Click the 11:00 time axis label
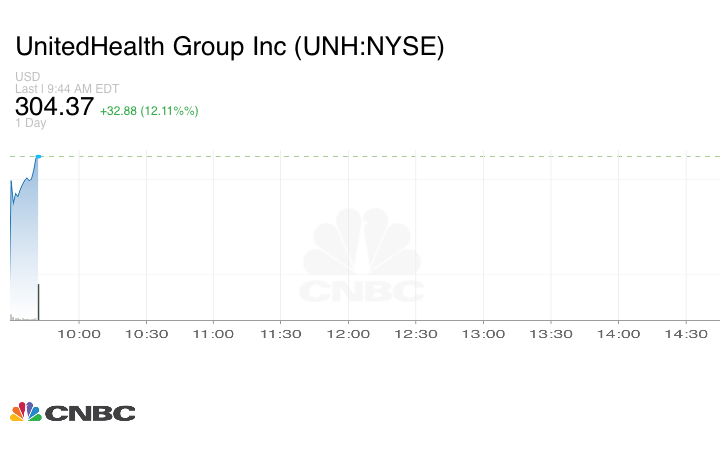Viewport: 720px width, 450px height. (x=214, y=334)
